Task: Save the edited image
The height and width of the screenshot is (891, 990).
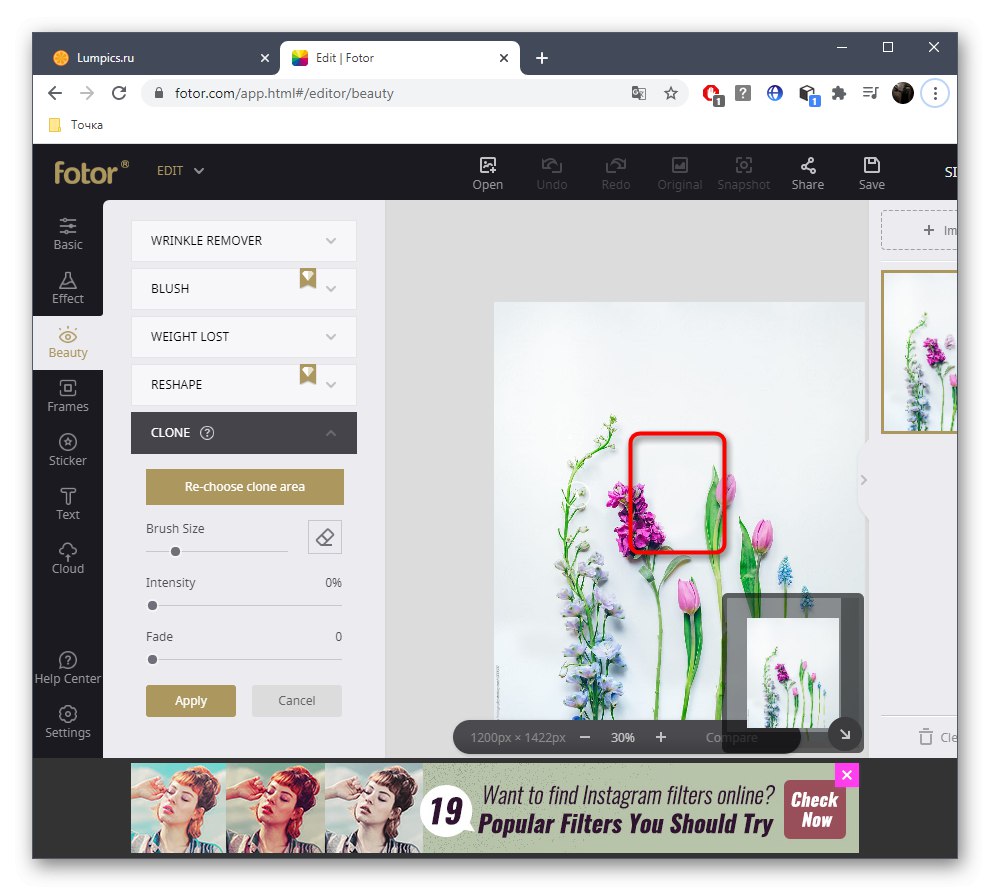Action: [x=871, y=172]
